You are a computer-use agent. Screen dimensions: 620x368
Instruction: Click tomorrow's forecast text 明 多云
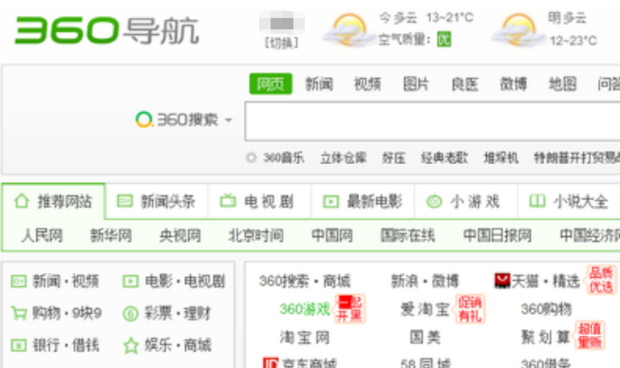(567, 18)
